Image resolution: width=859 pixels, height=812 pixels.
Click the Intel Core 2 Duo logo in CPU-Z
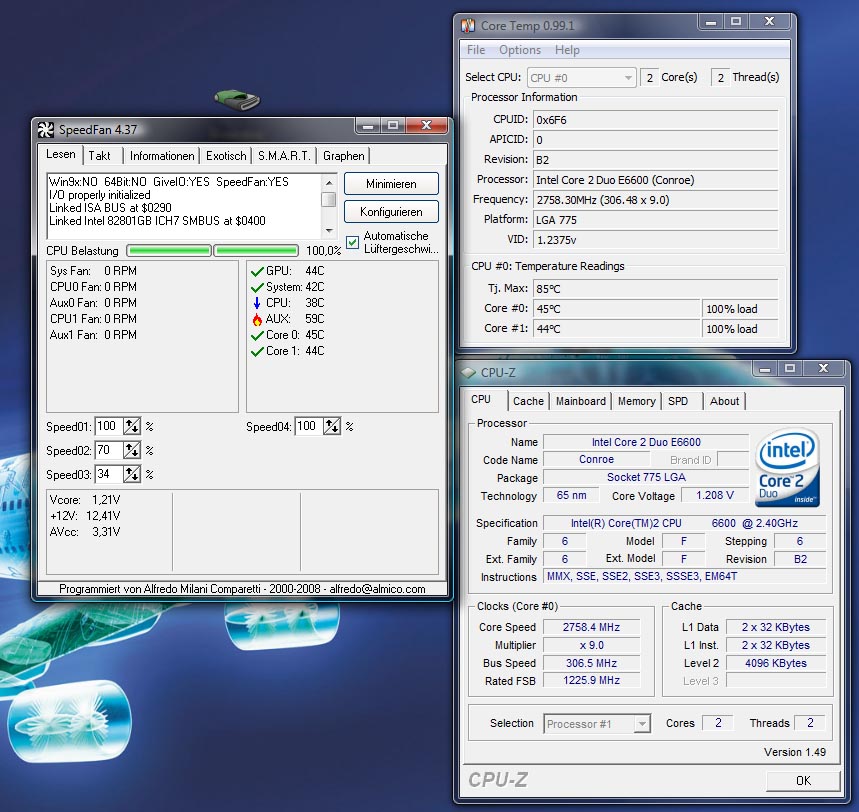tap(788, 467)
